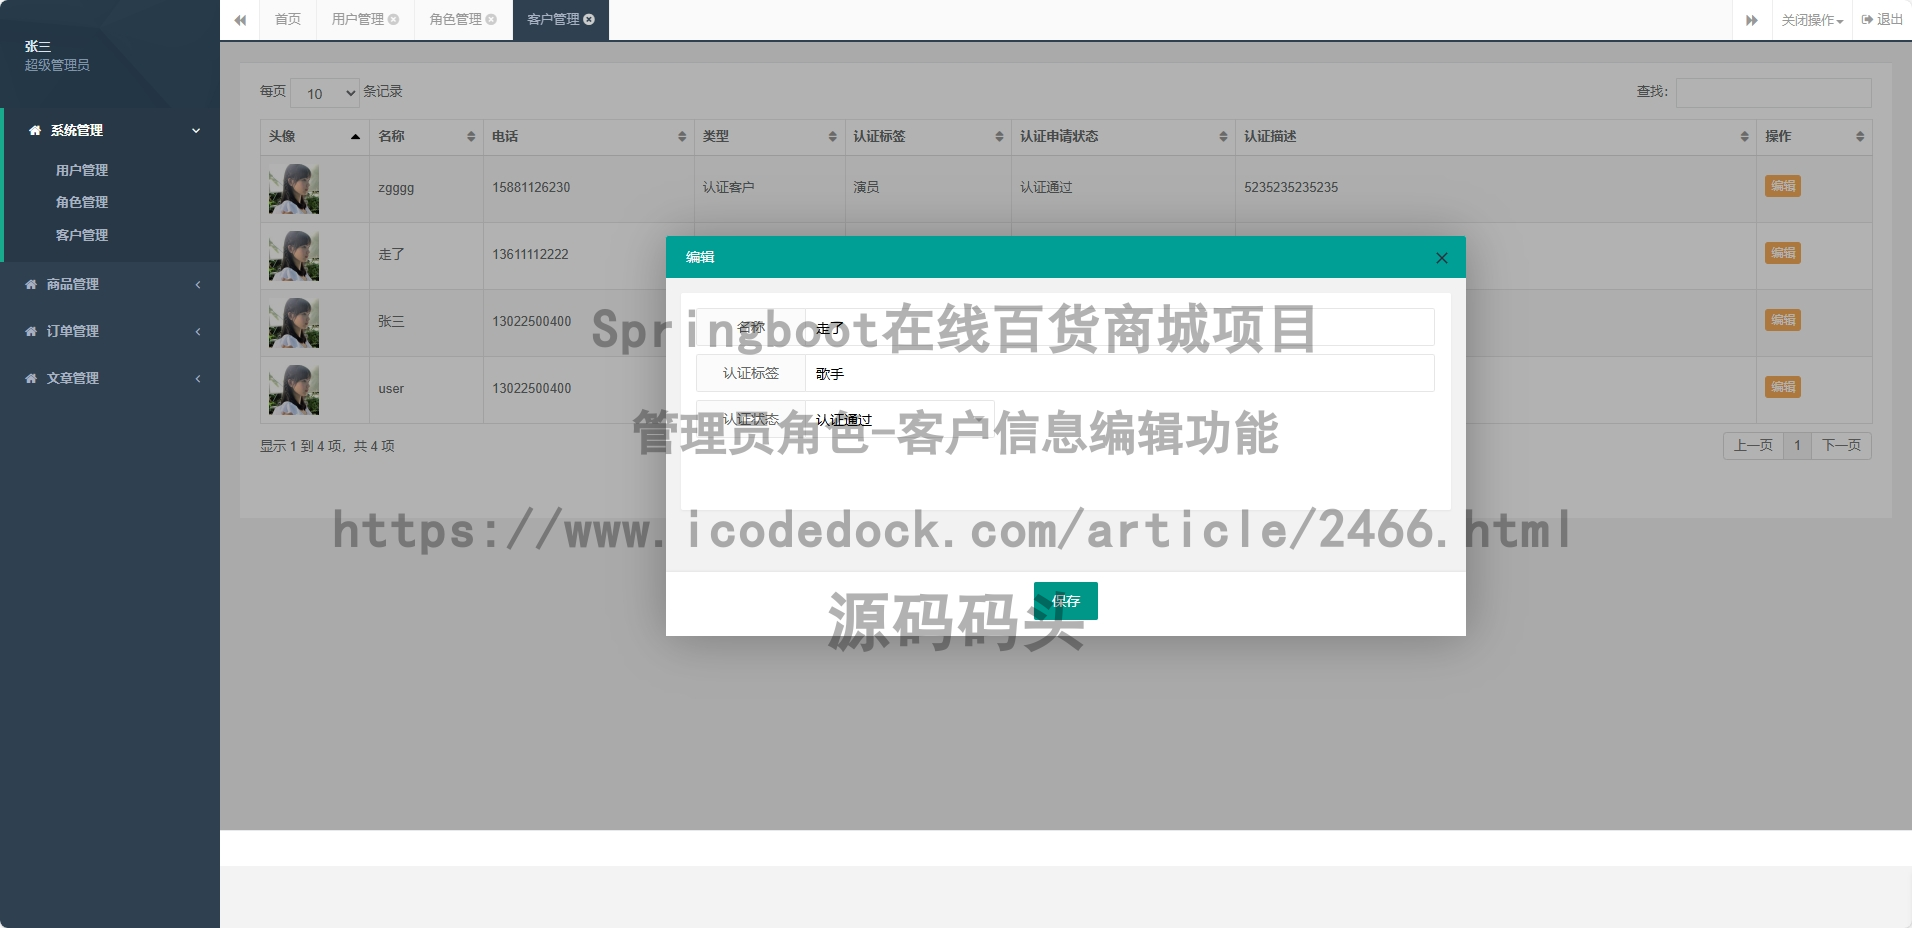Click 编辑 button for the zgggg row

tap(1783, 186)
